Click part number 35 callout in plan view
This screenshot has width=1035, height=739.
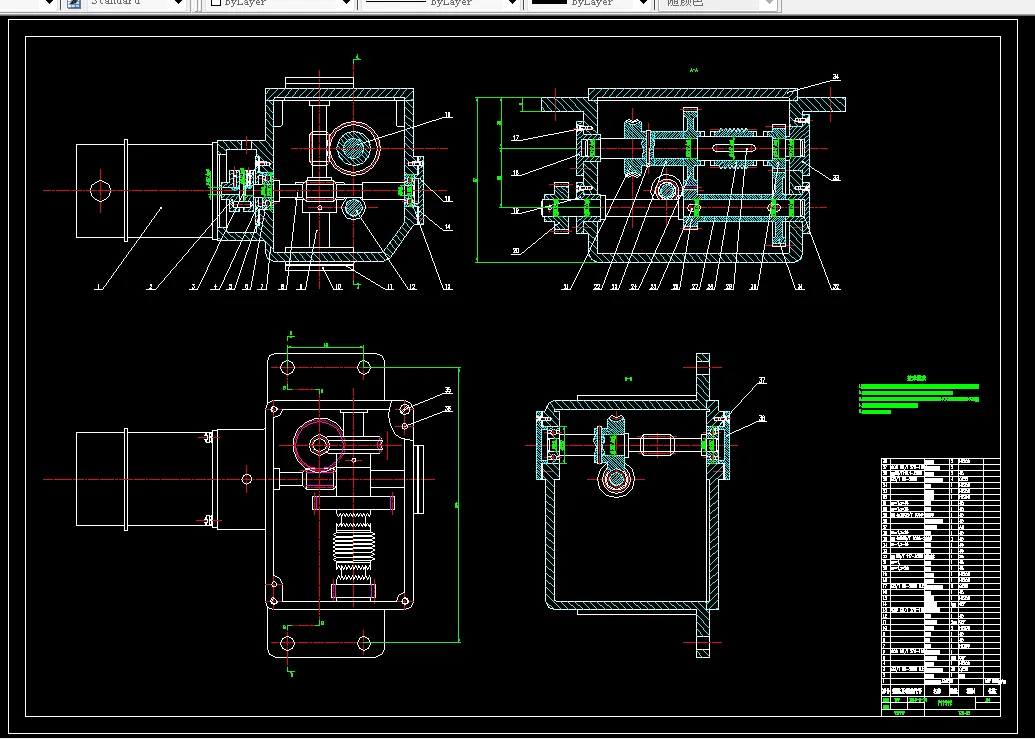(x=447, y=390)
